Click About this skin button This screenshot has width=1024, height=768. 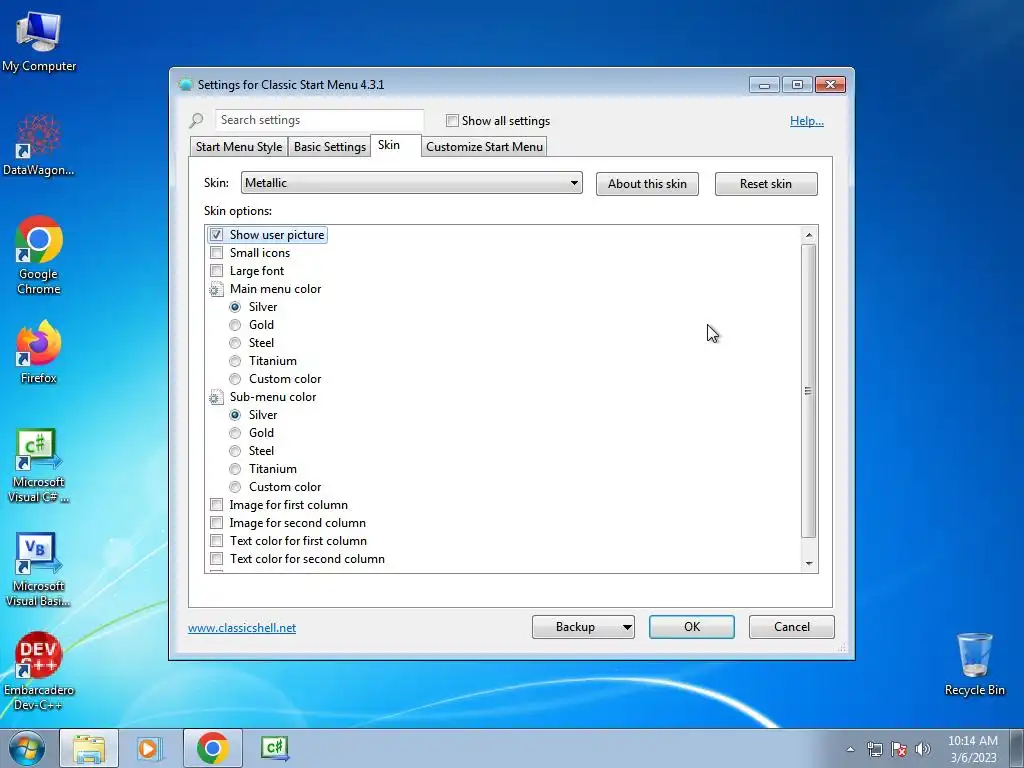point(647,184)
